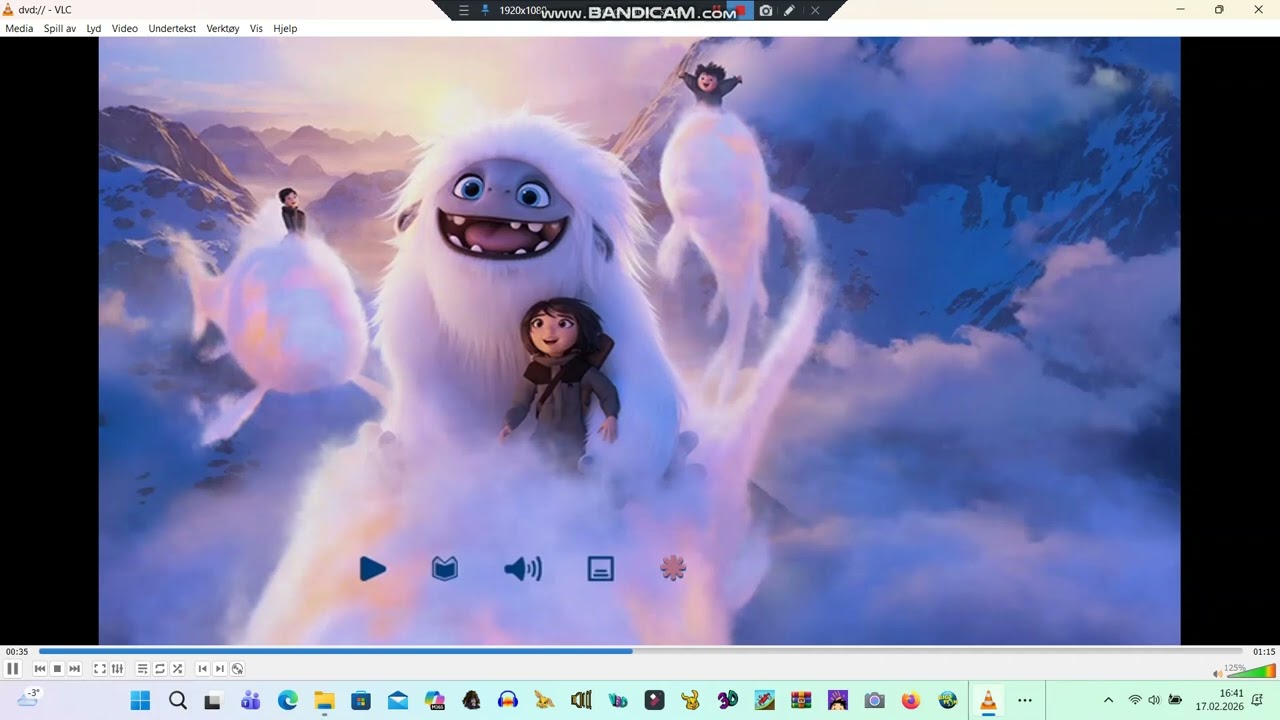Open the DVD menu subtitles icon
Viewport: 1280px width, 720px height.
point(600,569)
